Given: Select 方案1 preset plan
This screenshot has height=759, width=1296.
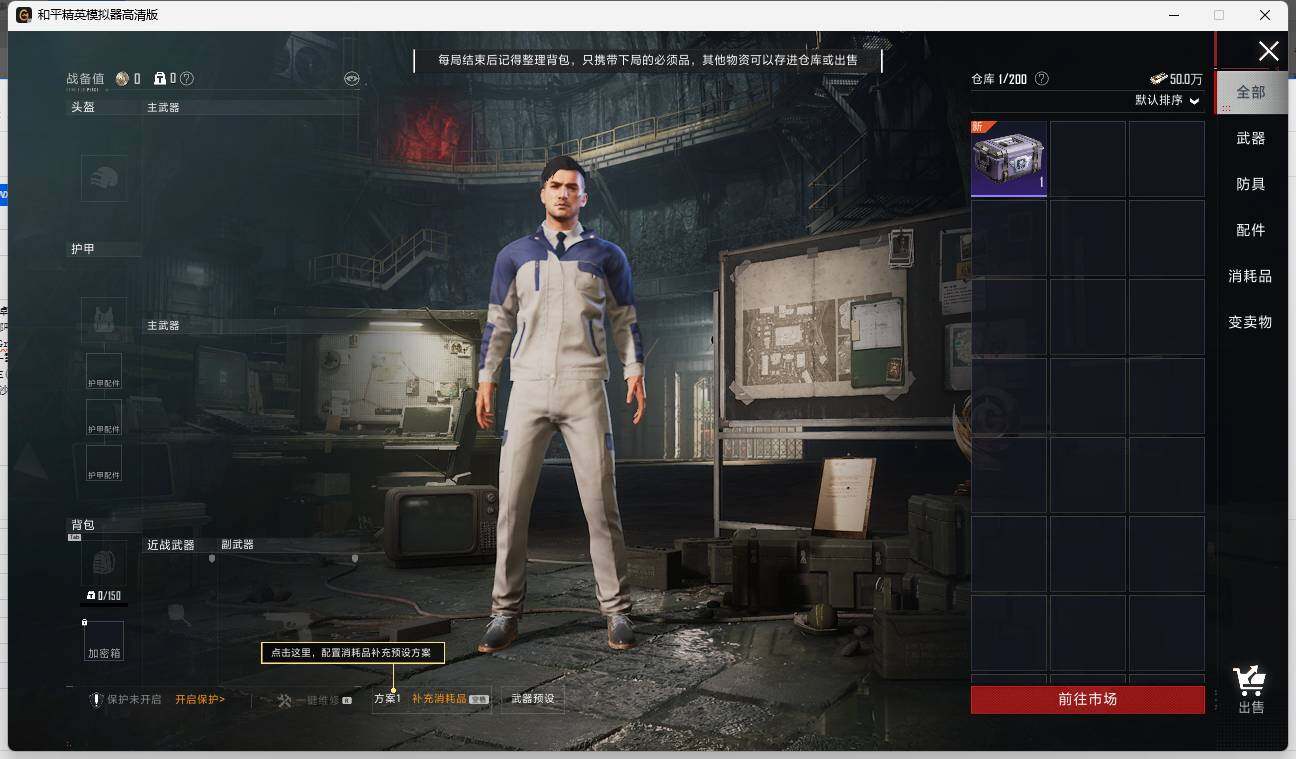Looking at the screenshot, I should (387, 699).
